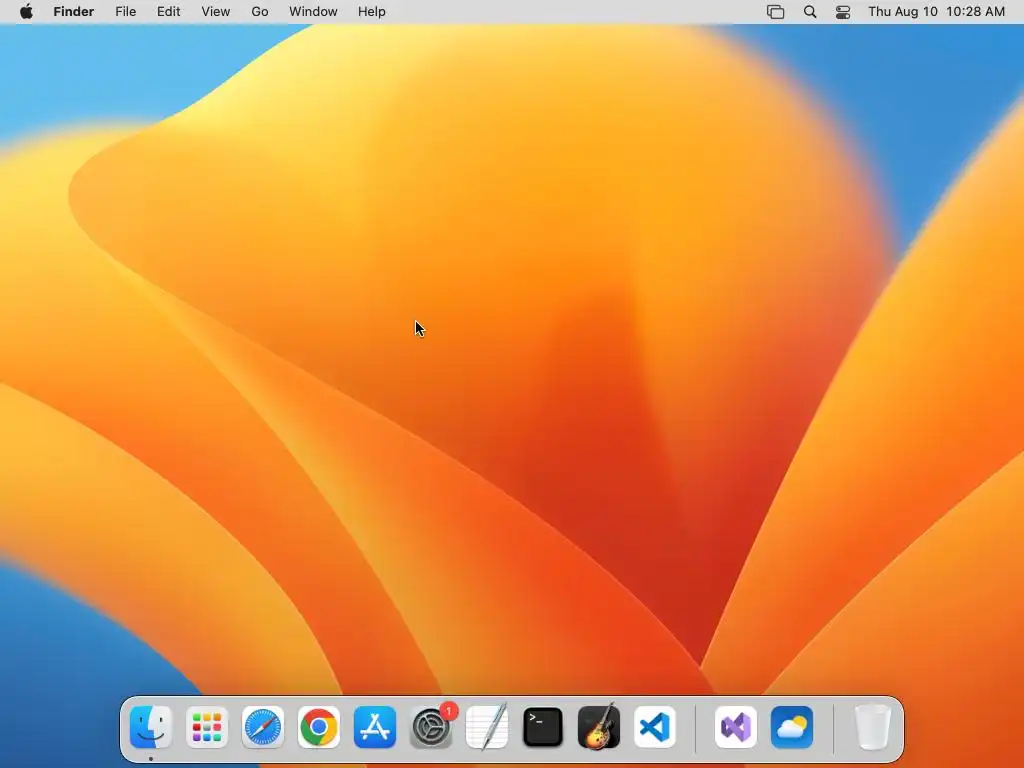
Task: Click the date and time clock
Action: pos(936,12)
